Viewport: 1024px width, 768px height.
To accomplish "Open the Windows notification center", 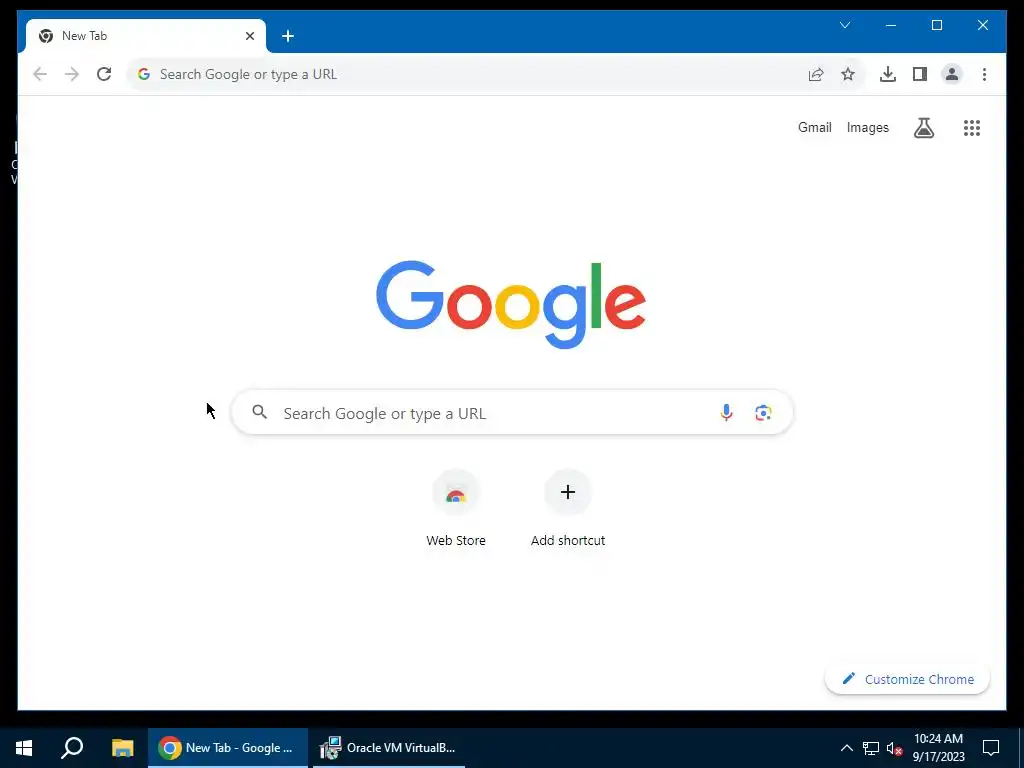I will click(x=991, y=748).
